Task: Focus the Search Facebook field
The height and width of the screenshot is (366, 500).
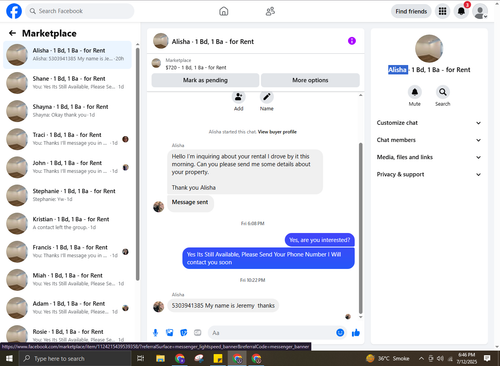Action: (x=80, y=11)
